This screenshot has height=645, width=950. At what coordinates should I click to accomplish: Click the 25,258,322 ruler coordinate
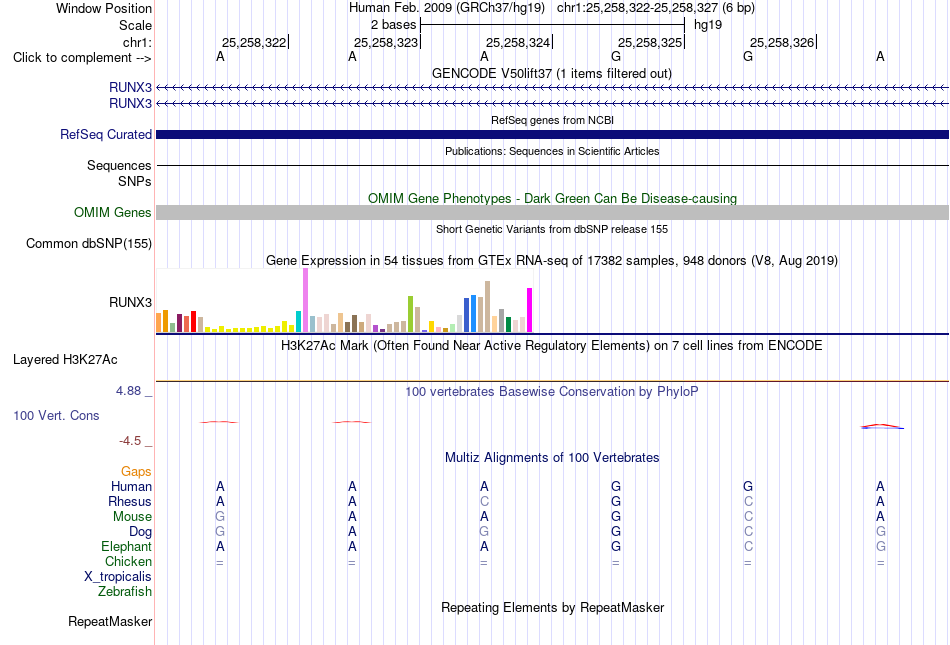254,42
